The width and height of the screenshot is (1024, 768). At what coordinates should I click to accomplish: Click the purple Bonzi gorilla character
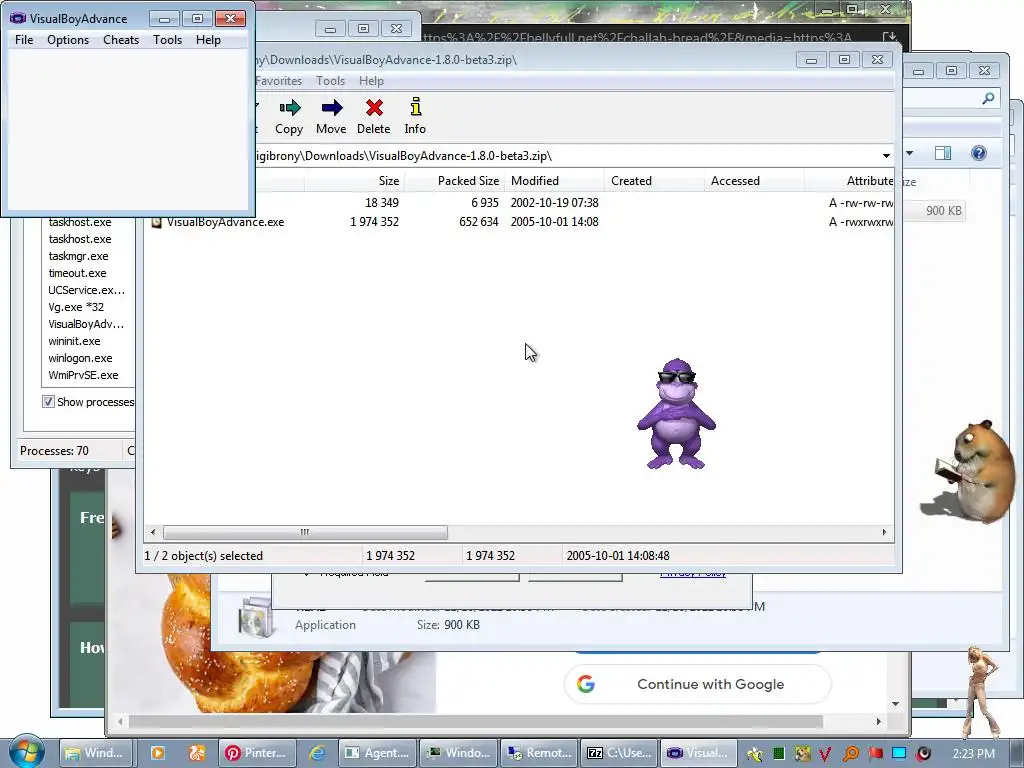click(x=677, y=413)
